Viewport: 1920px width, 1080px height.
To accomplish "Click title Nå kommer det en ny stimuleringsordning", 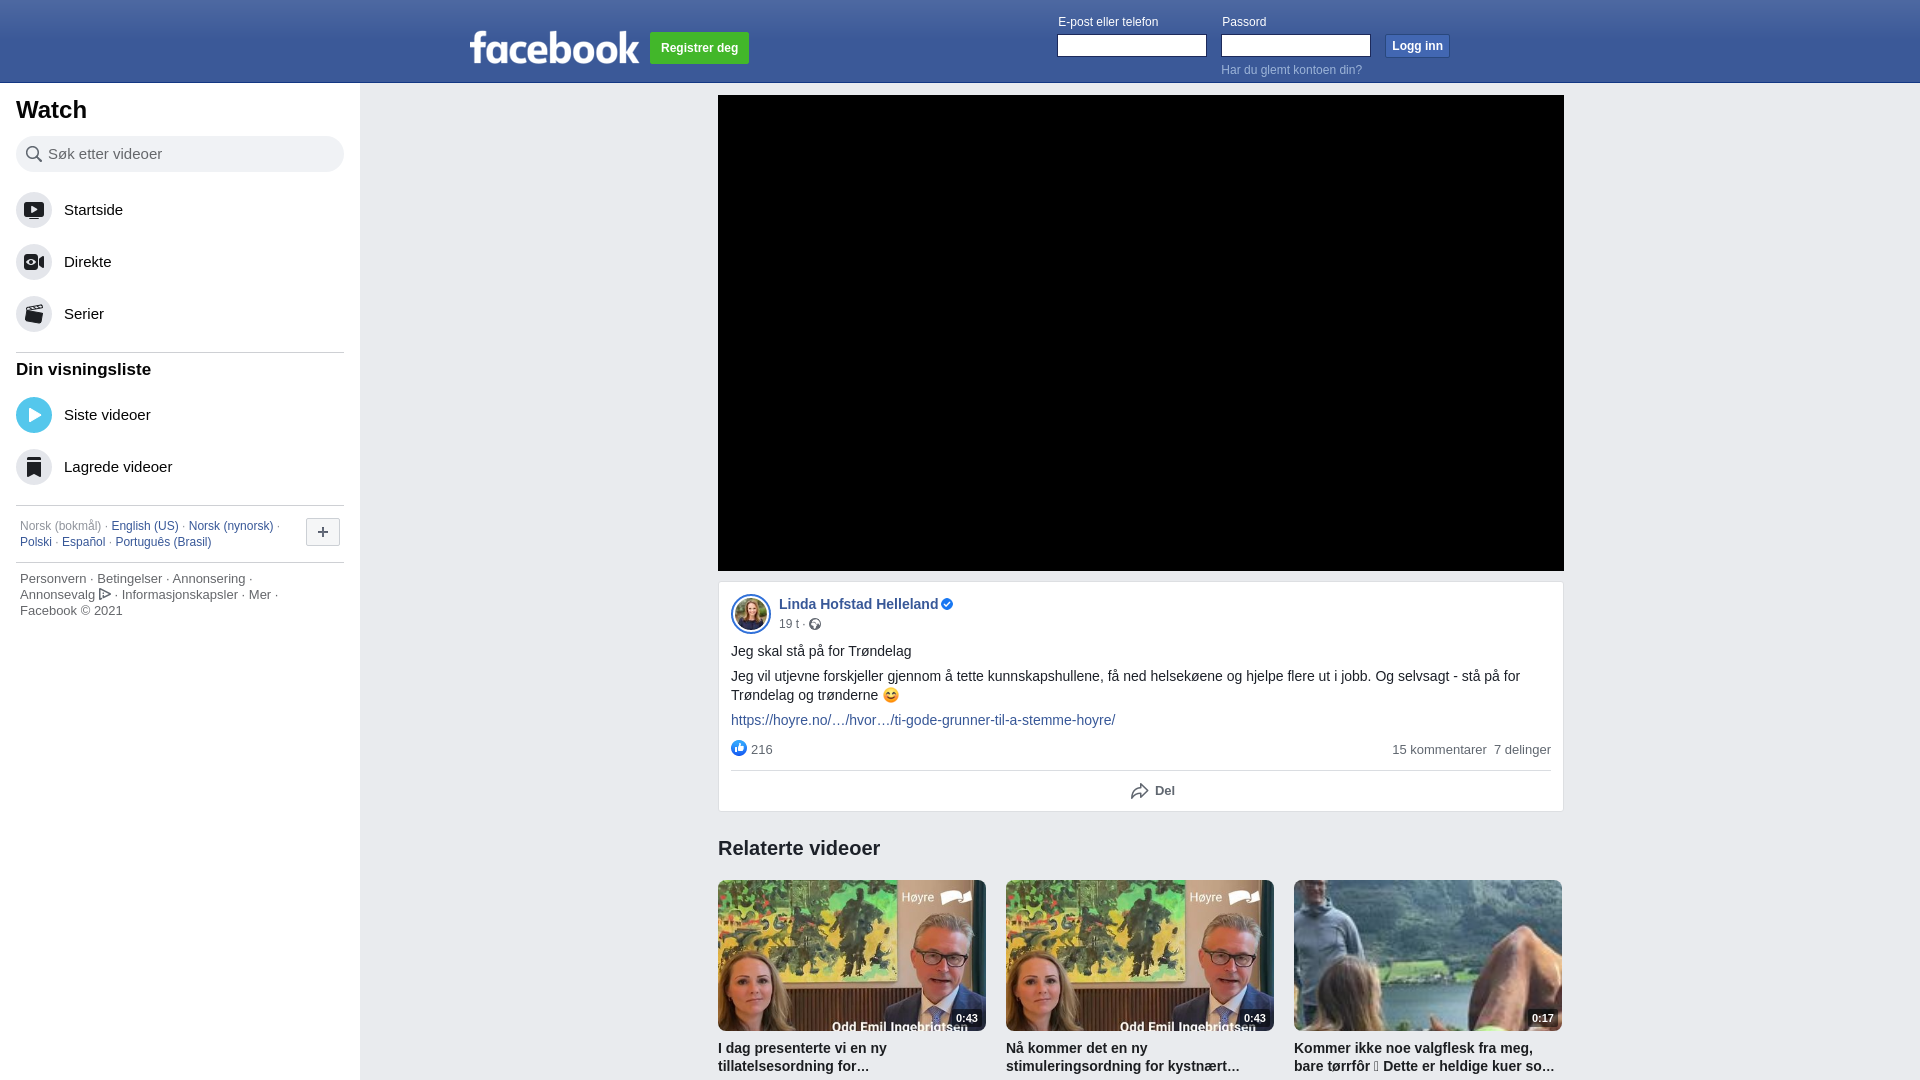I will click(1122, 1057).
